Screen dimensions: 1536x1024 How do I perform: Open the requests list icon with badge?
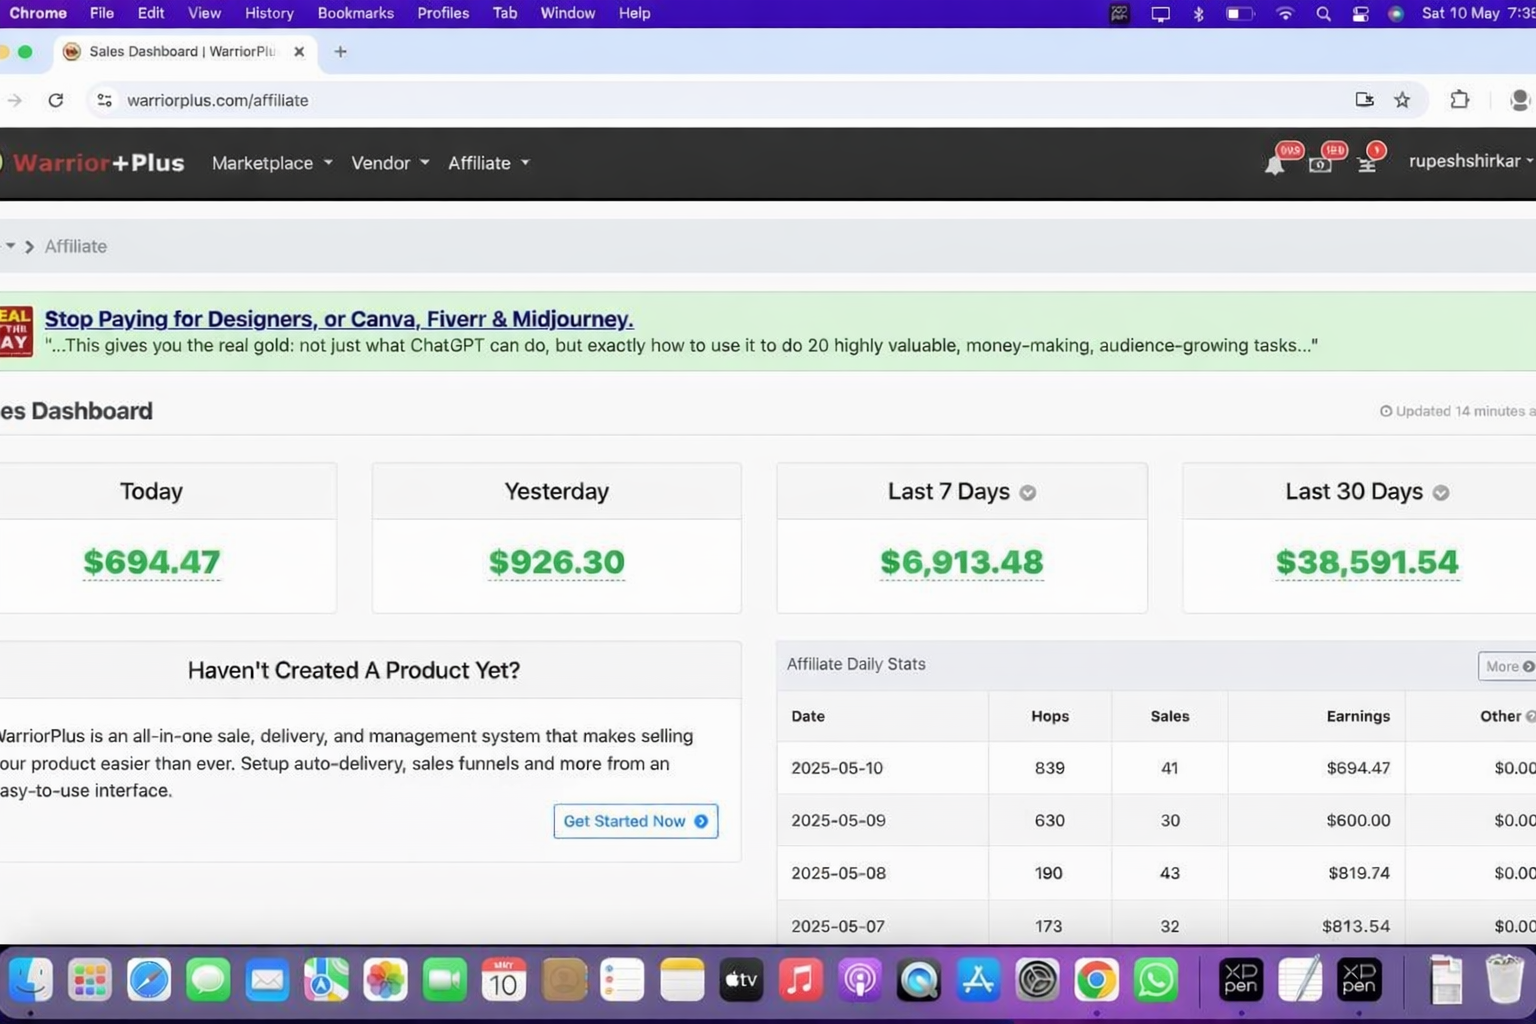click(1367, 164)
